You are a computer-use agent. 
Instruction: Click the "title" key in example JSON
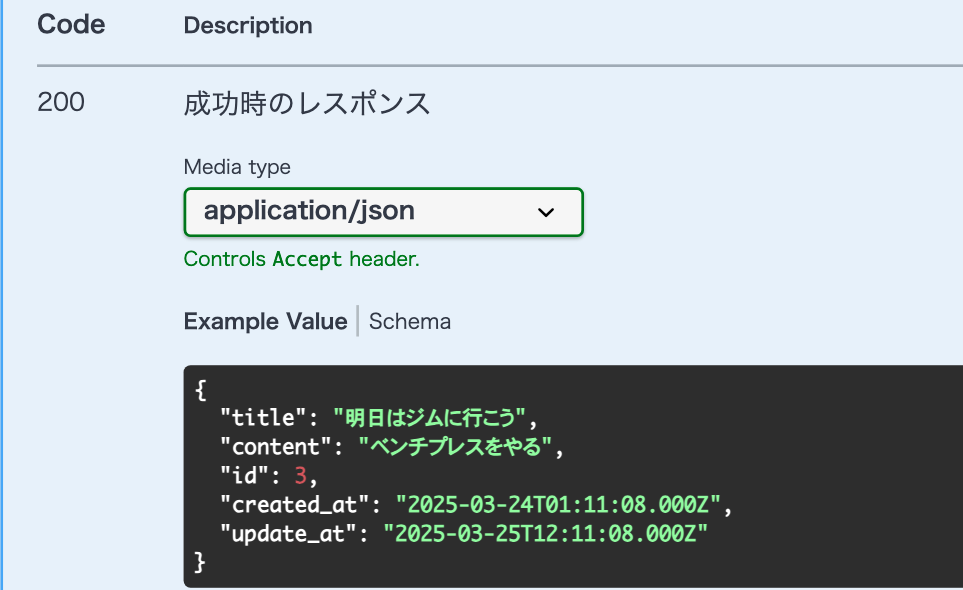coord(263,417)
